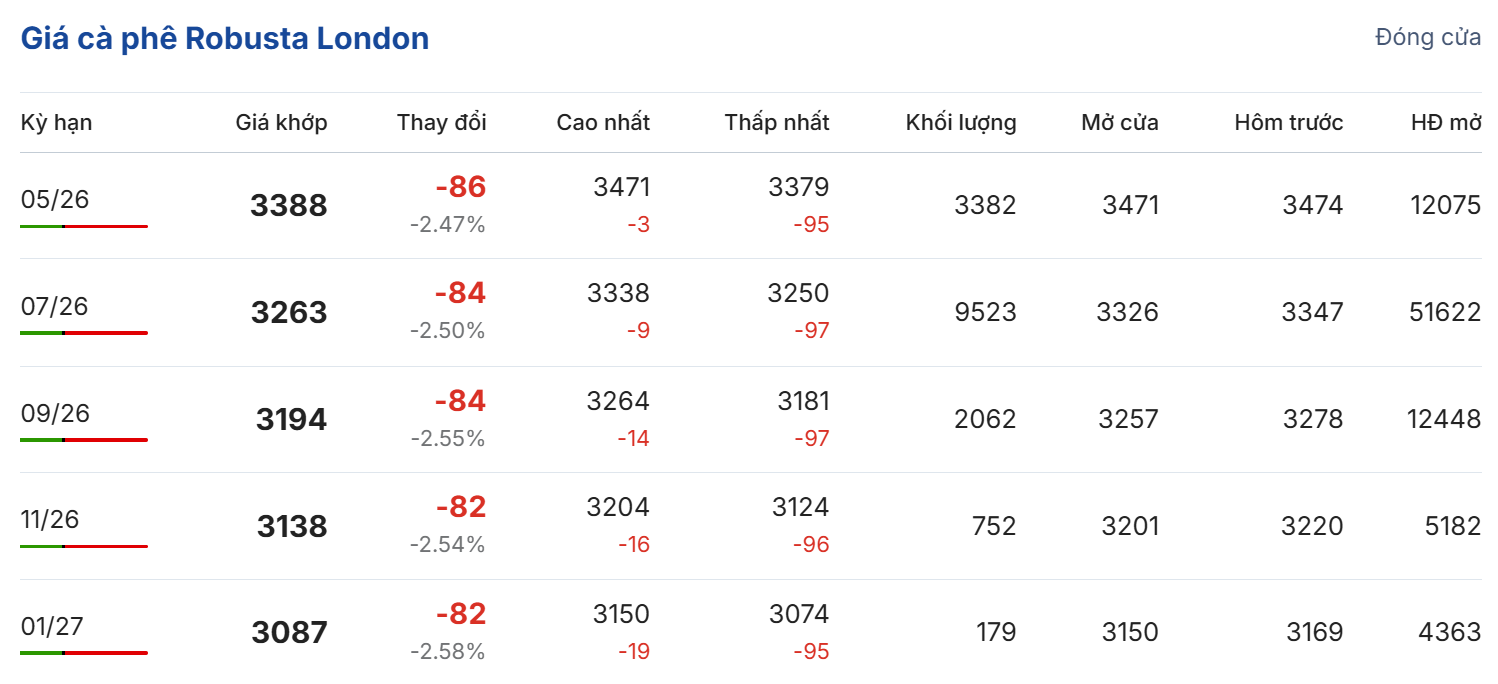Click the price range bar under 05/26
Viewport: 1498px width, 684px height.
tap(84, 227)
